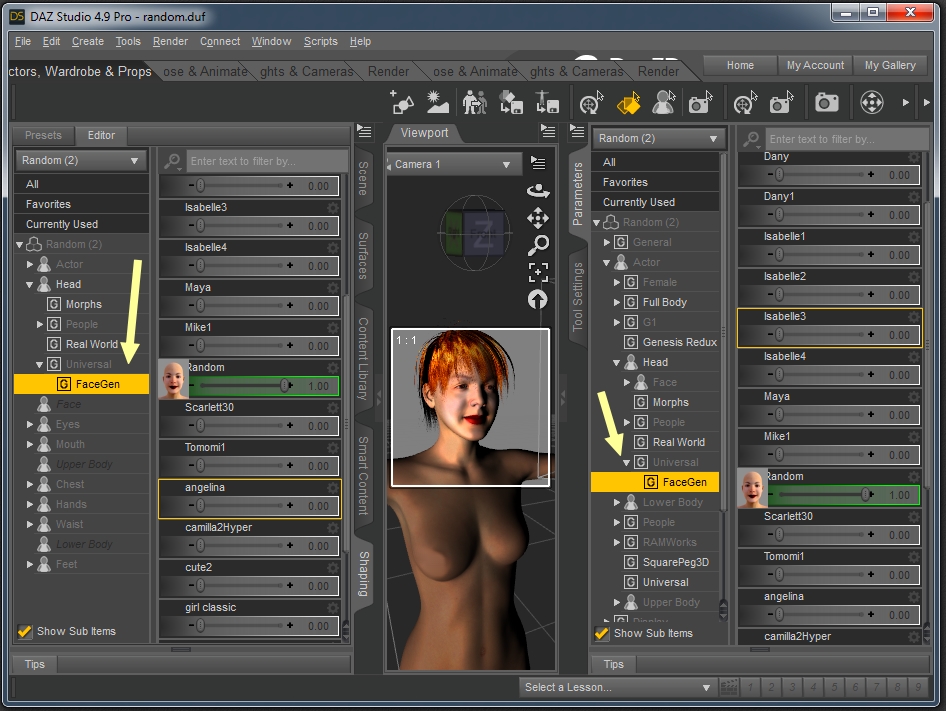Image resolution: width=946 pixels, height=711 pixels.
Task: Click the Home button
Action: pyautogui.click(x=740, y=65)
